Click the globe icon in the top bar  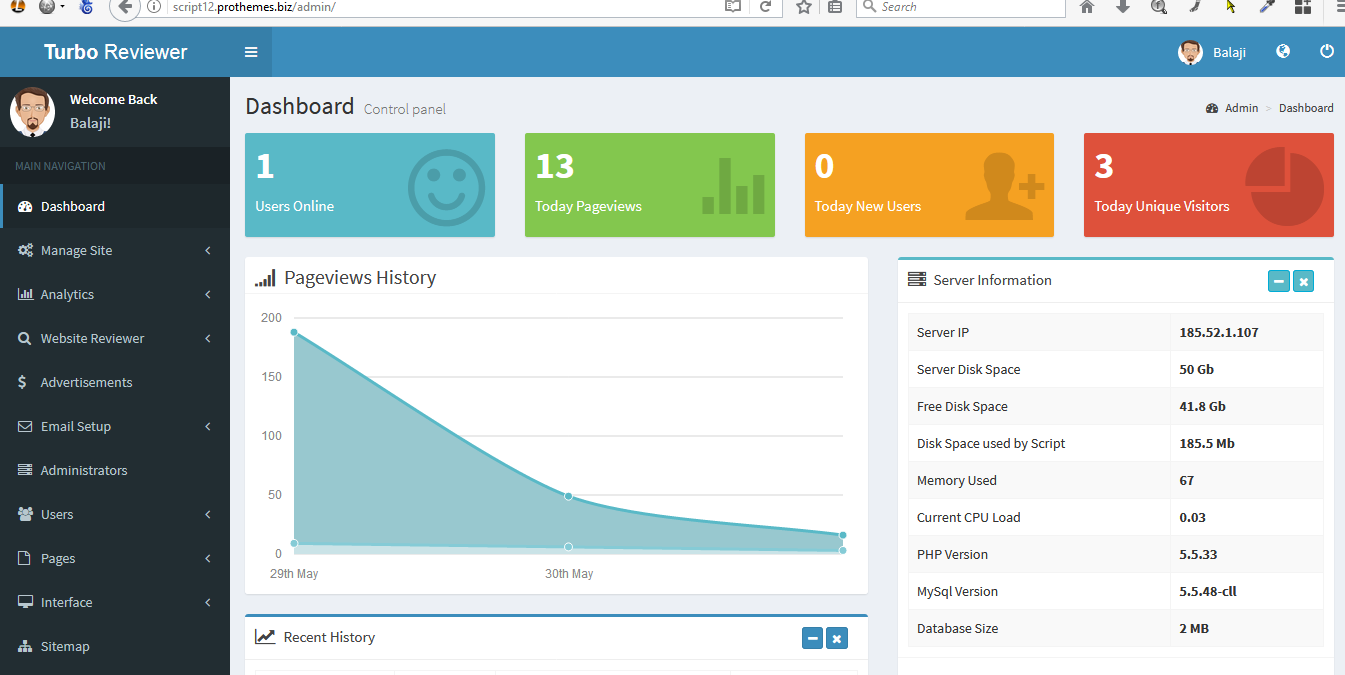[x=1282, y=51]
